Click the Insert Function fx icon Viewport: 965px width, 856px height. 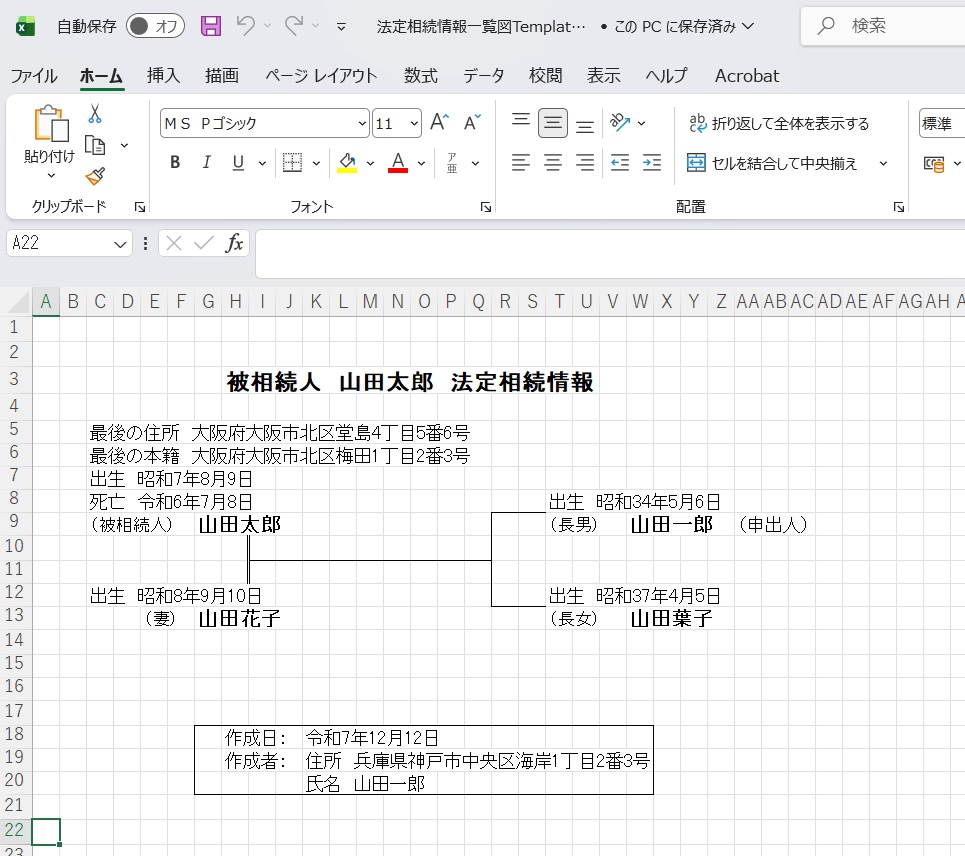[234, 243]
